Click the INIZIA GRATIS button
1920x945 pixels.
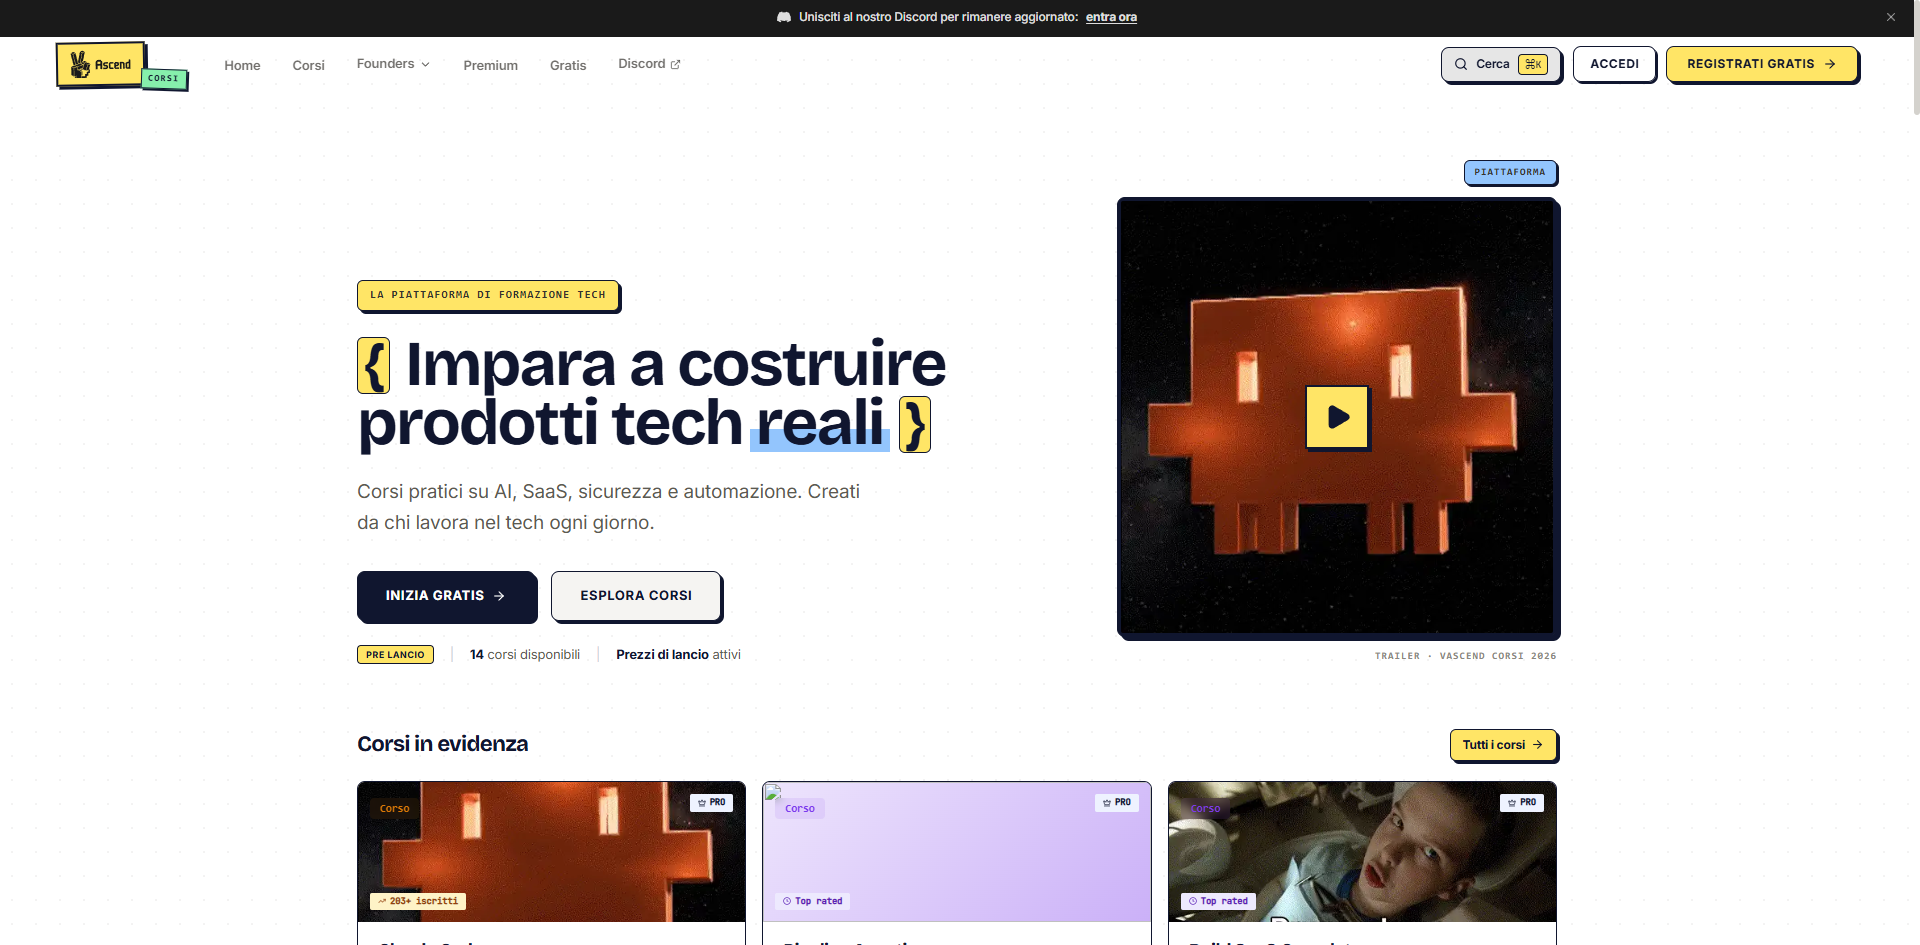447,596
